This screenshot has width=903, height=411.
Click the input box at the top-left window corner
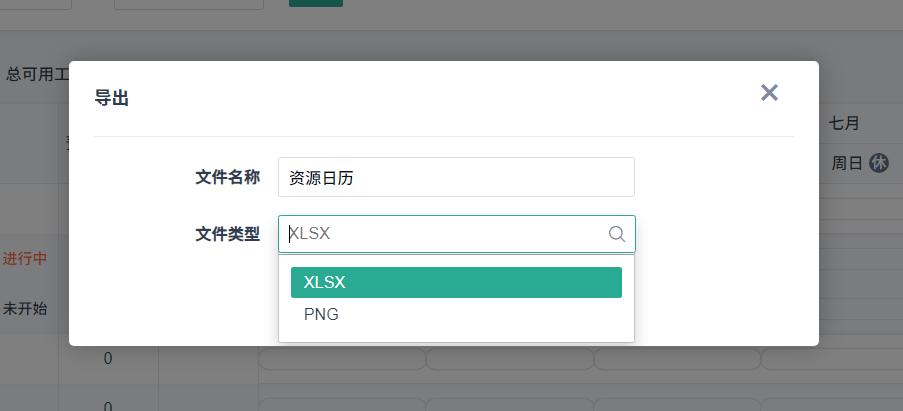(x=36, y=4)
